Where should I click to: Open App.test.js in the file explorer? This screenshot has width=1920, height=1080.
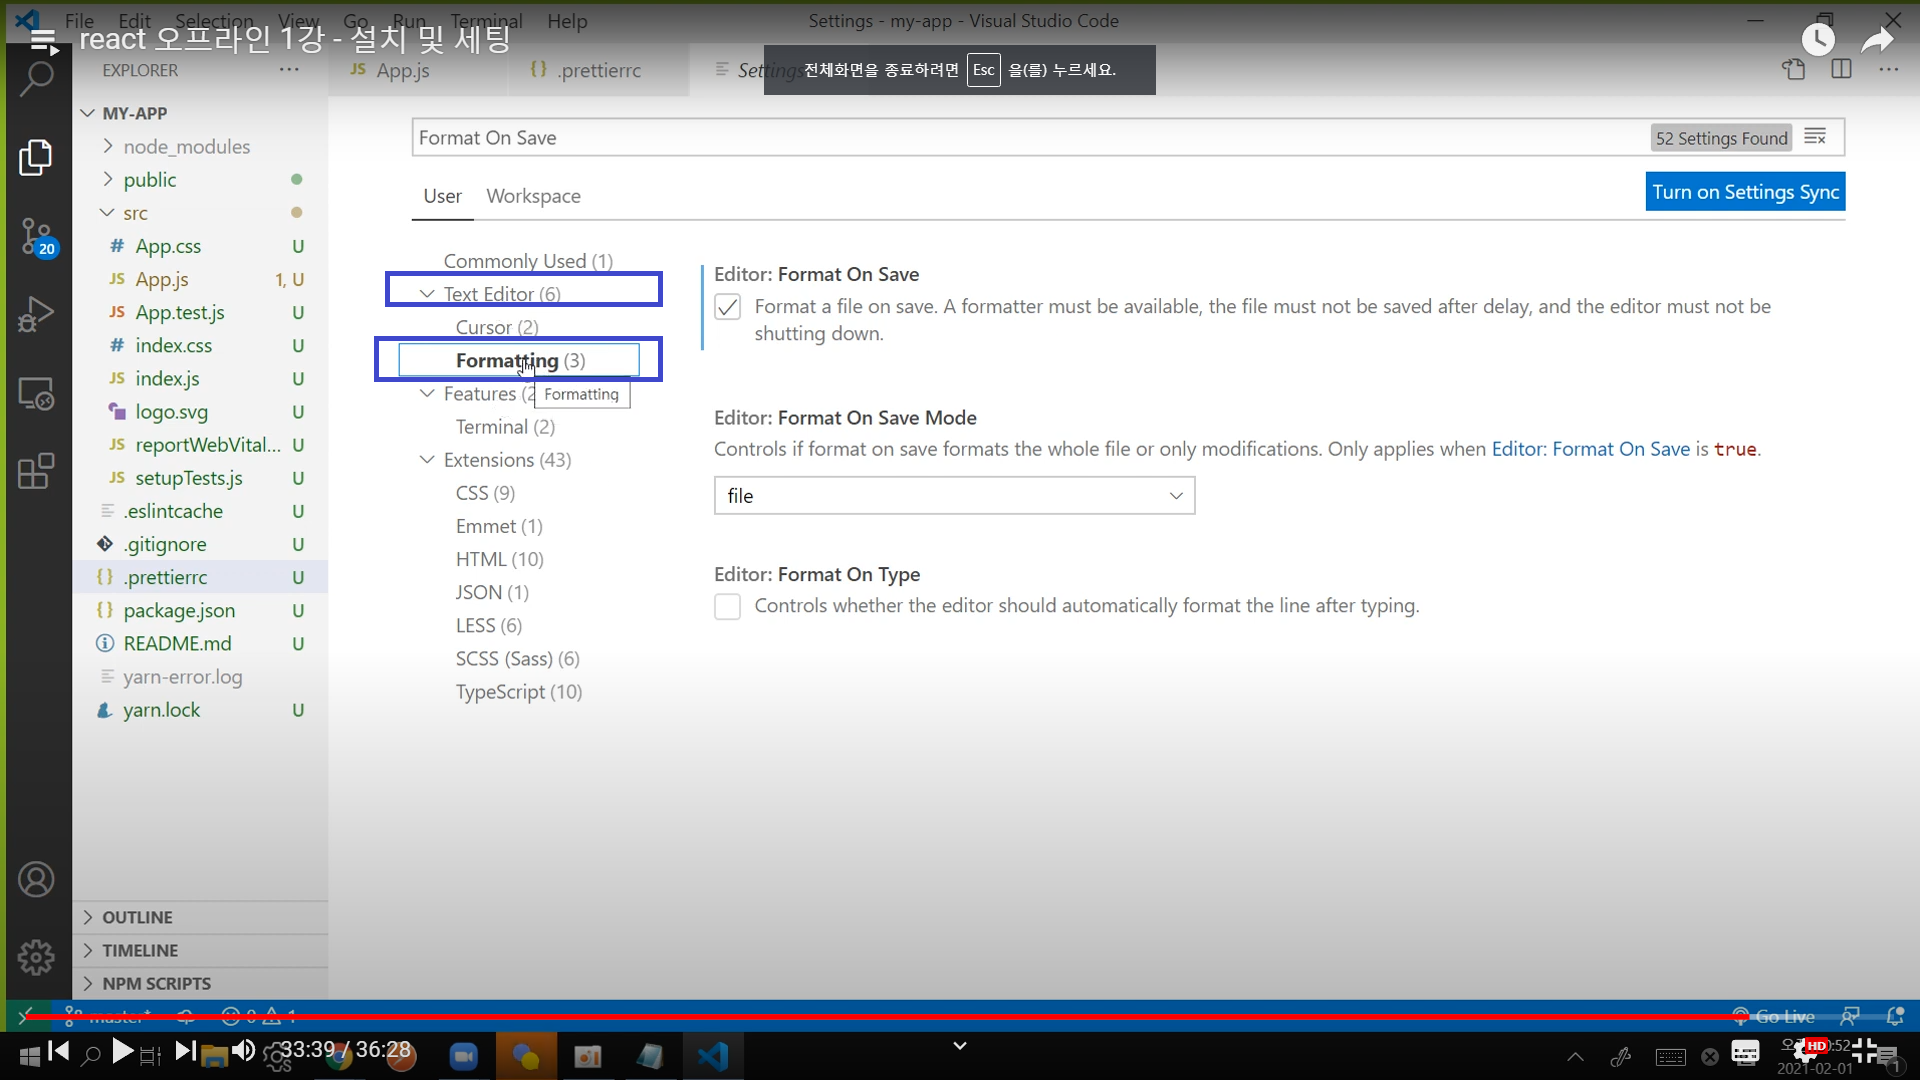(x=180, y=312)
